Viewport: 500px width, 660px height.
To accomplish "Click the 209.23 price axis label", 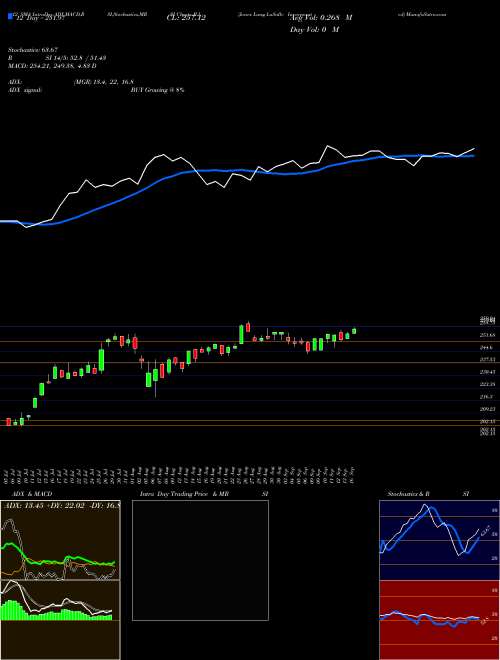I will click(x=488, y=409).
